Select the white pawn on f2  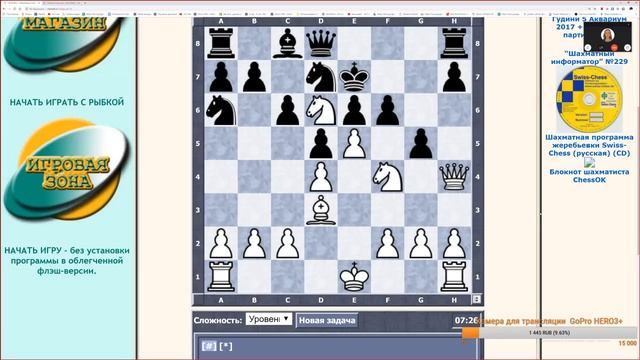pos(388,244)
